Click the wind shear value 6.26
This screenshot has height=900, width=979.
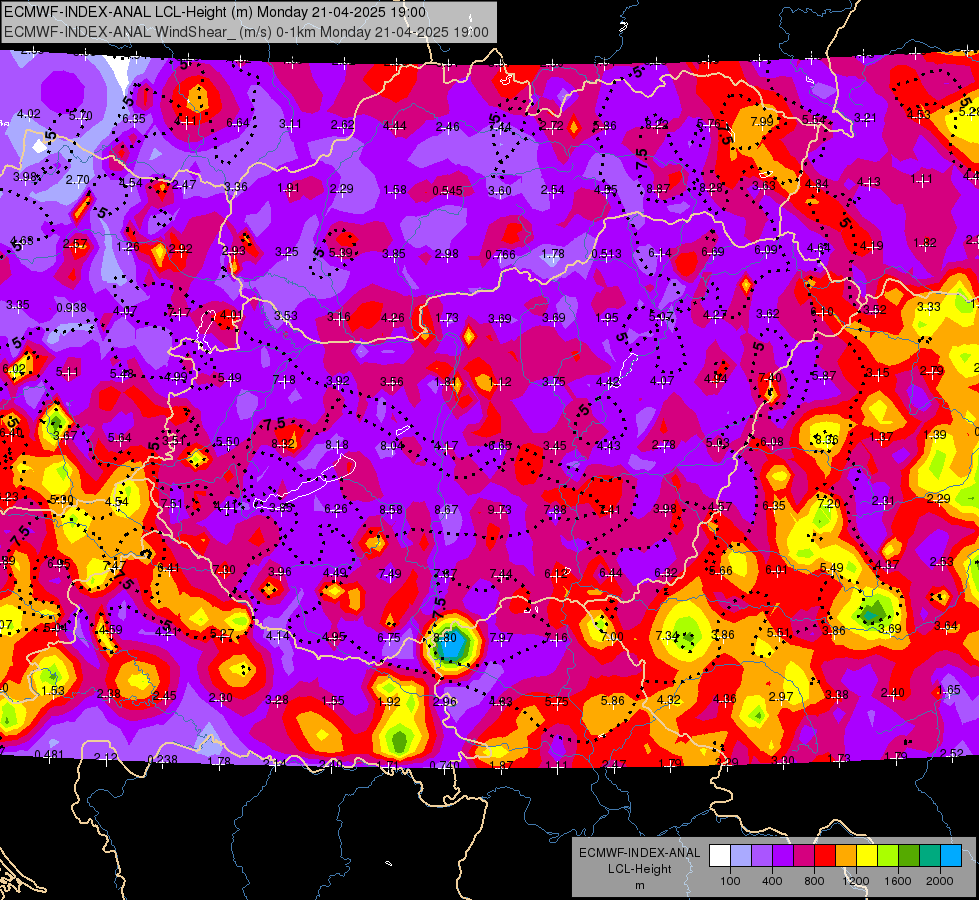336,509
